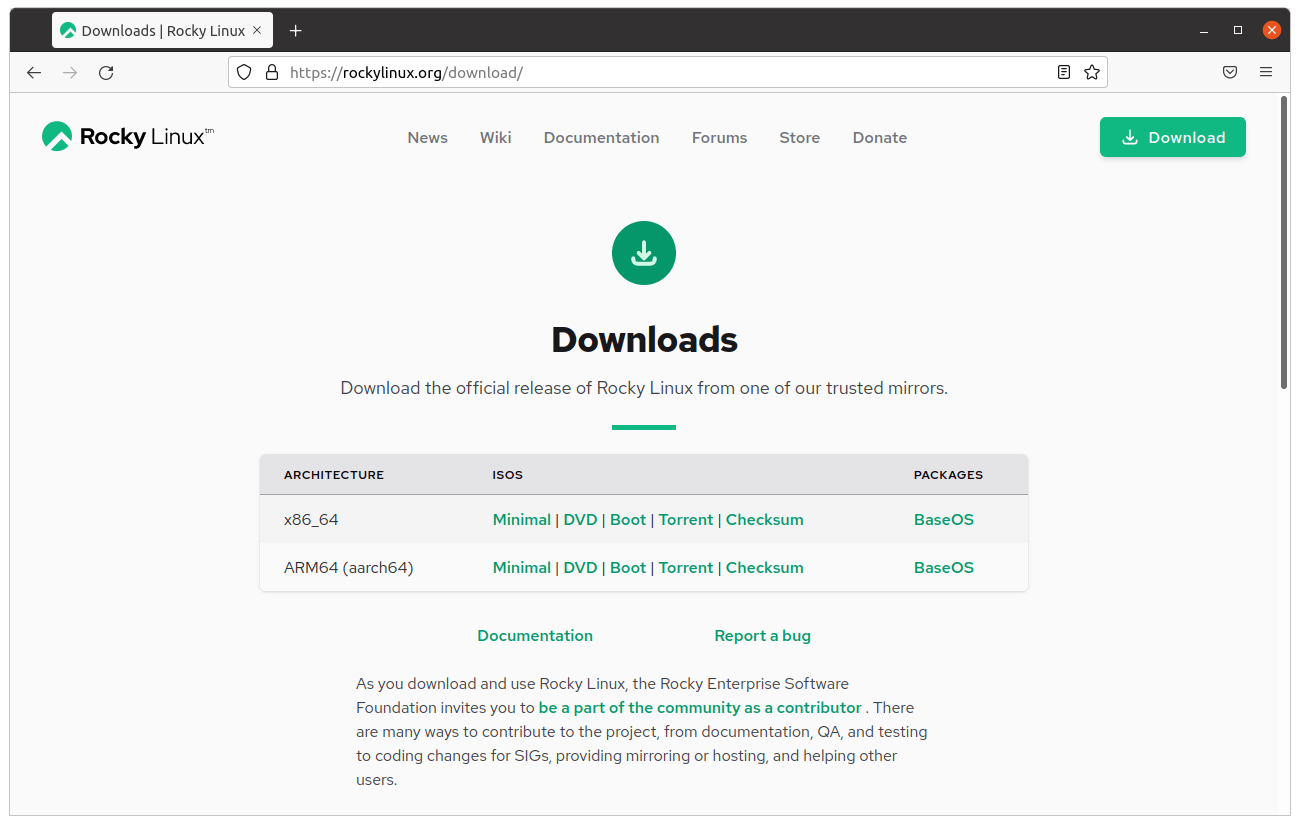Open the Report a bug link
Image resolution: width=1300 pixels, height=825 pixels.
762,636
